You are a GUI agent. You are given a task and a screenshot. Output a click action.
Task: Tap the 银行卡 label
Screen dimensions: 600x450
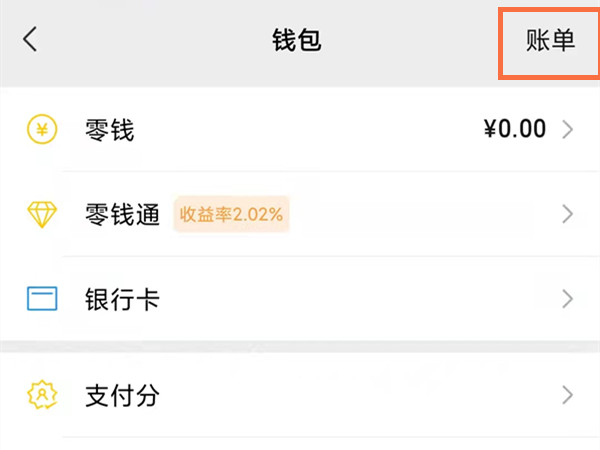pos(123,299)
